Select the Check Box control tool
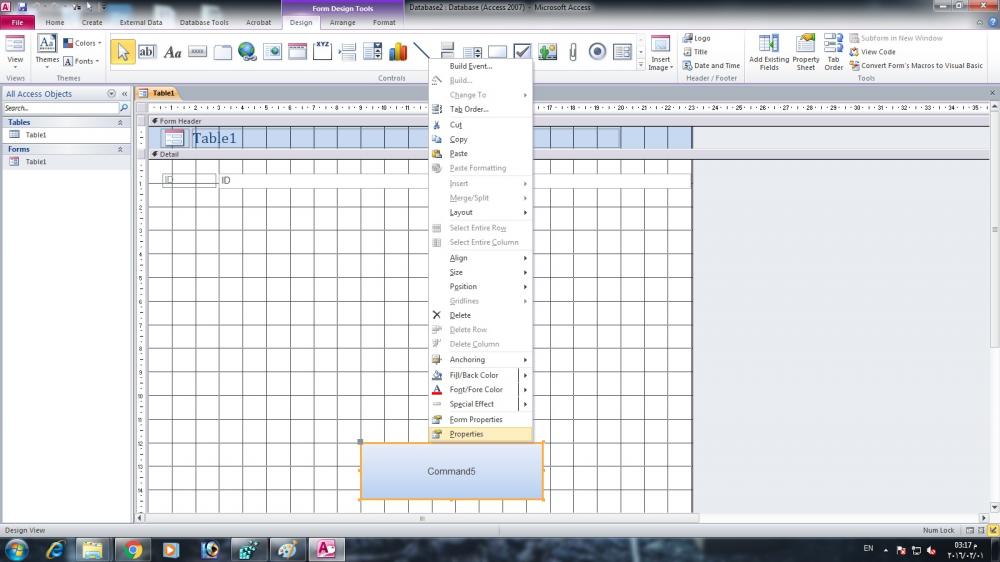 tap(522, 51)
